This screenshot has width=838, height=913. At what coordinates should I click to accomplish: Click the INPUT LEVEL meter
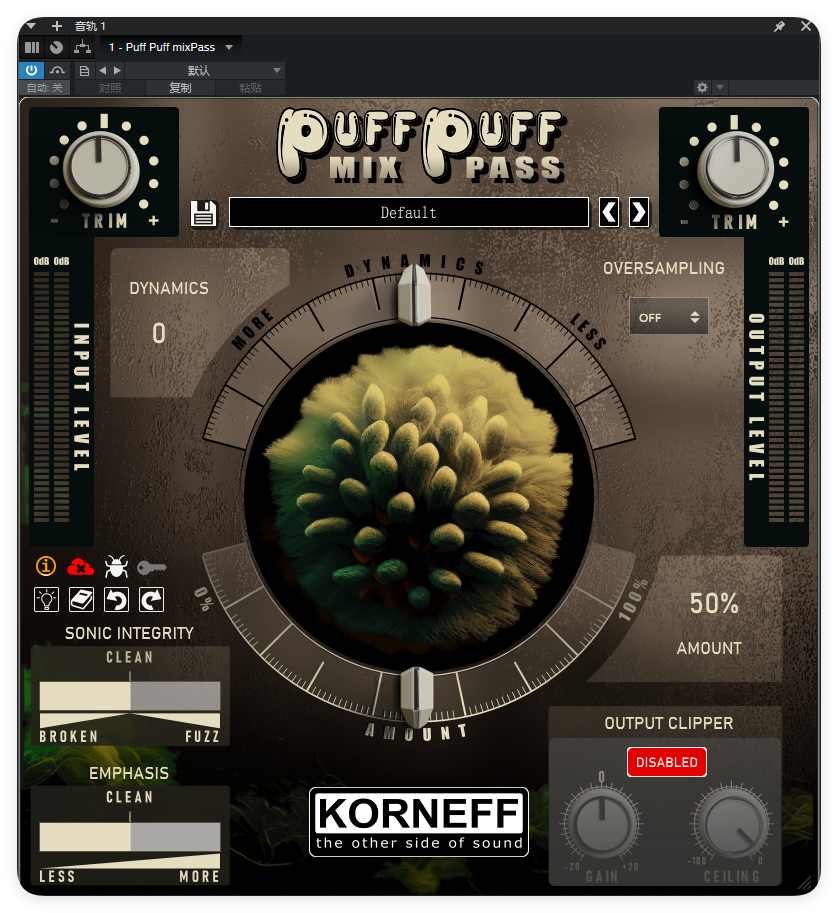pyautogui.click(x=51, y=395)
